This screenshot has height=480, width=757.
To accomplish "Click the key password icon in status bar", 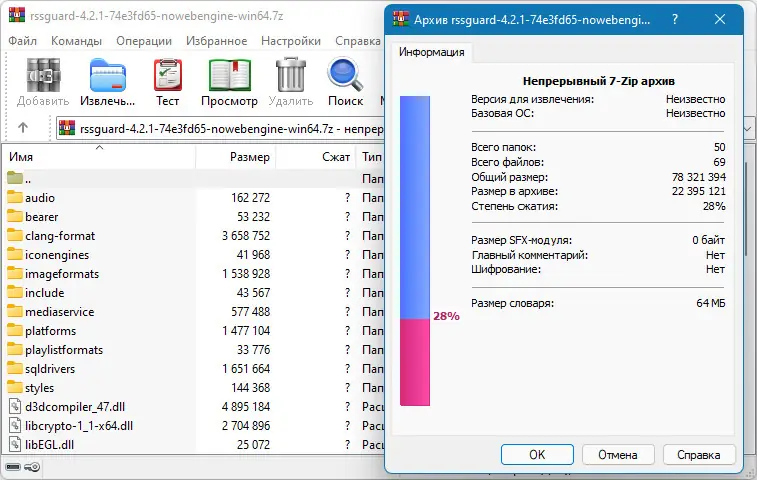I will click(x=32, y=467).
